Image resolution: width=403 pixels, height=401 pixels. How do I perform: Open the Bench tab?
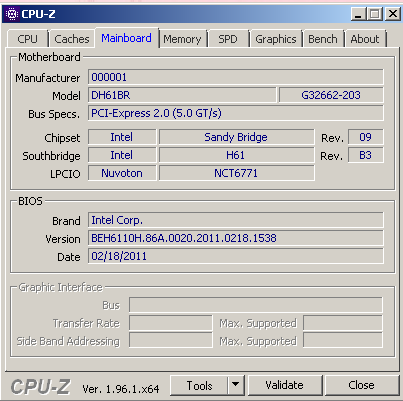[323, 39]
